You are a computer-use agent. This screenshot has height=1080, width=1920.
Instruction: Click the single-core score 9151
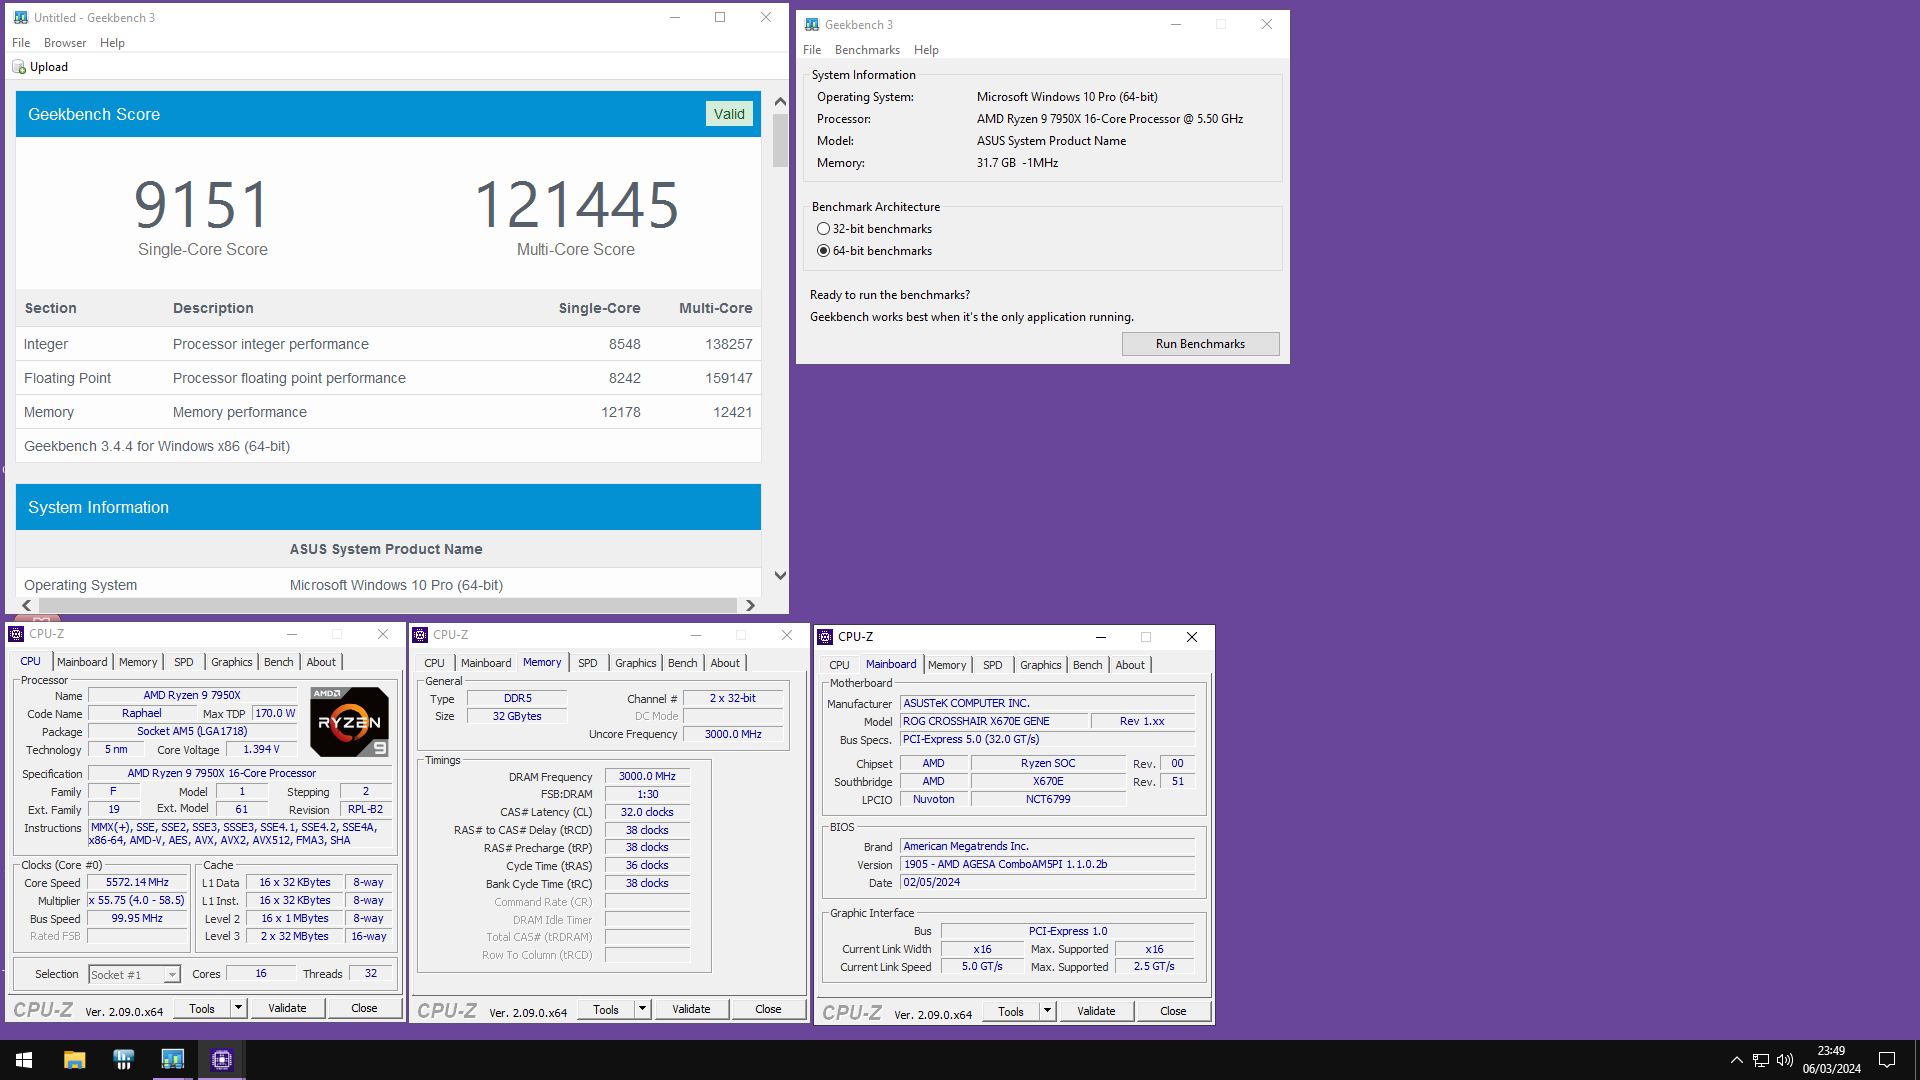202,204
